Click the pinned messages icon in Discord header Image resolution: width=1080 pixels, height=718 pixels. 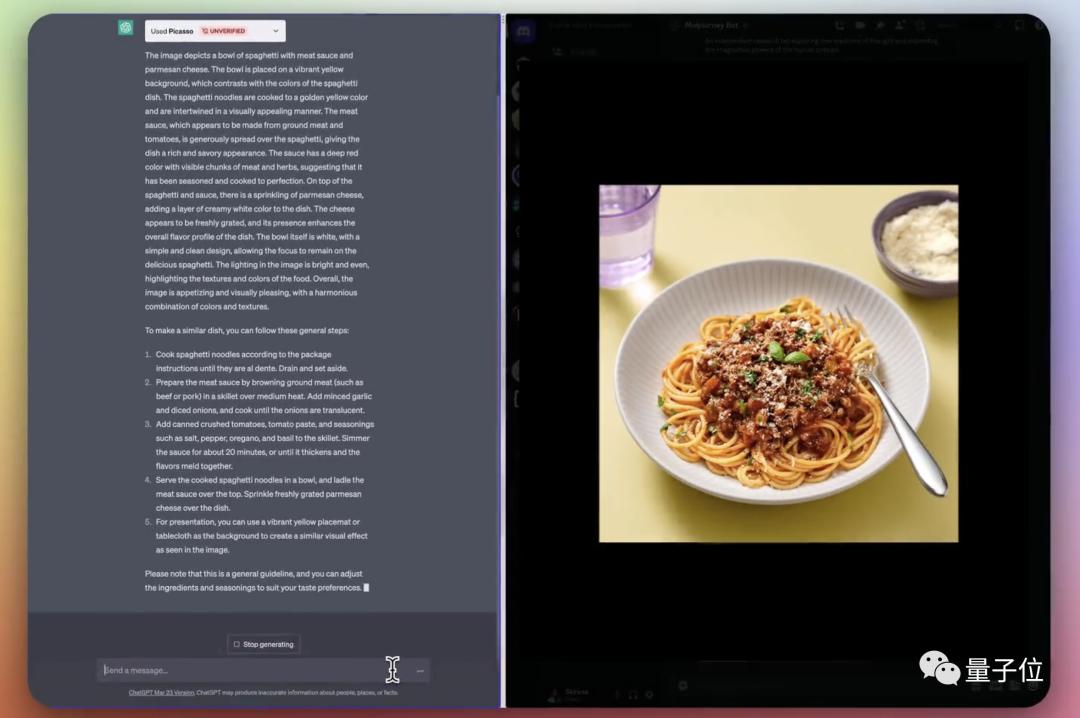880,25
